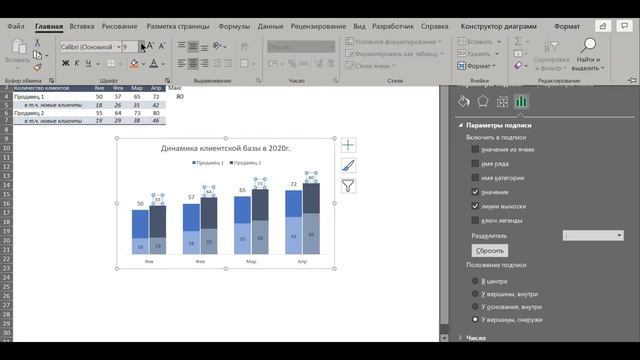This screenshot has width=640, height=360.
Task: Enable 'имя категории' checkbox
Action: click(475, 178)
